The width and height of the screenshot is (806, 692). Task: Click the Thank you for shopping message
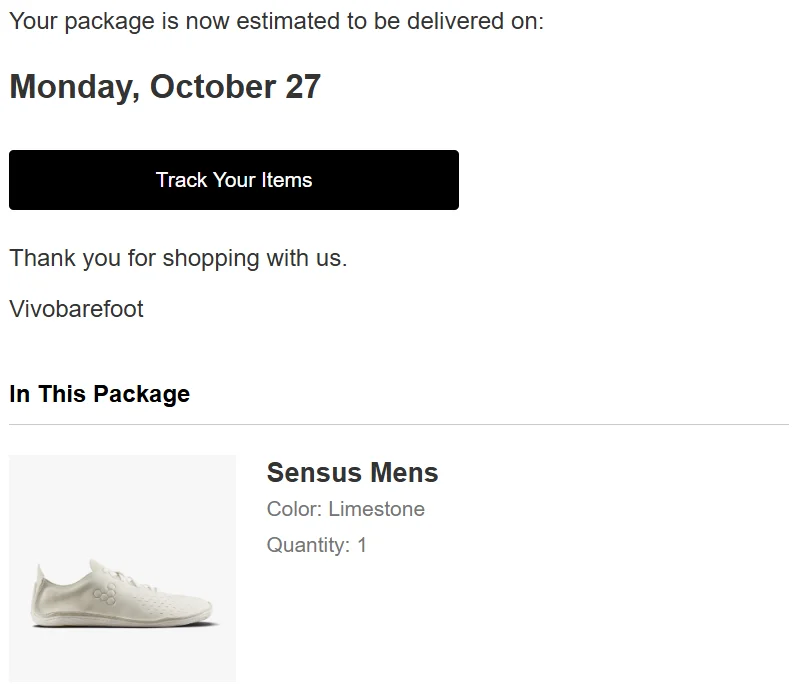(x=178, y=258)
